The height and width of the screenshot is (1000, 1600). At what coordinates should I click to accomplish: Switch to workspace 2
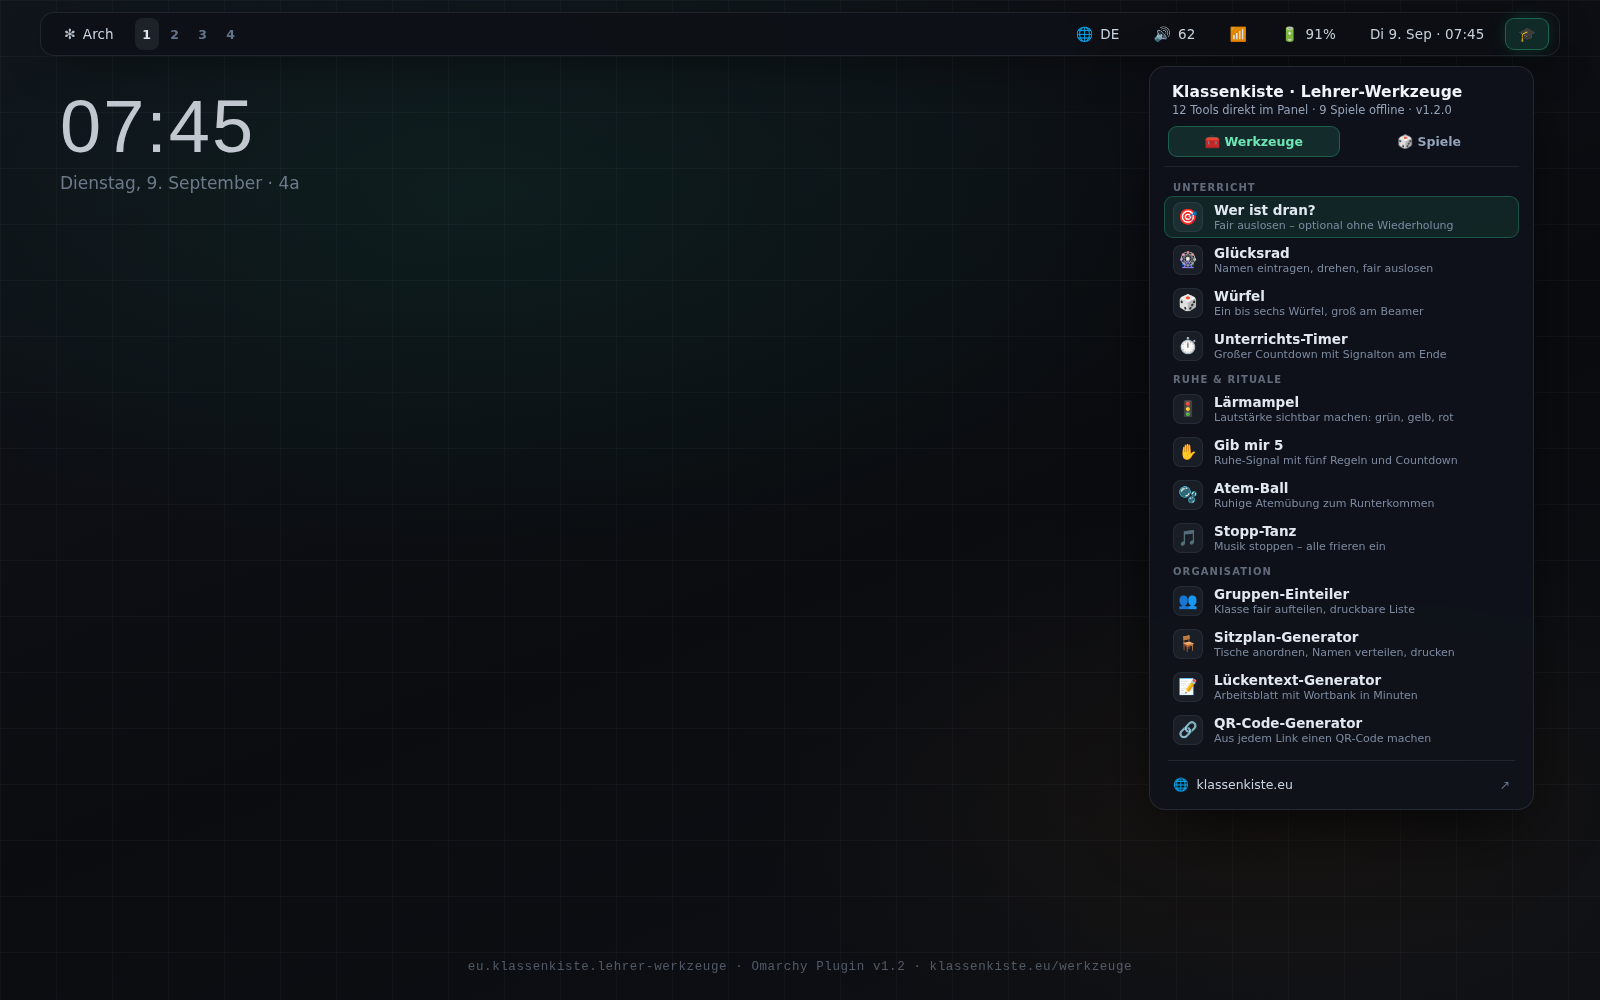[x=175, y=34]
